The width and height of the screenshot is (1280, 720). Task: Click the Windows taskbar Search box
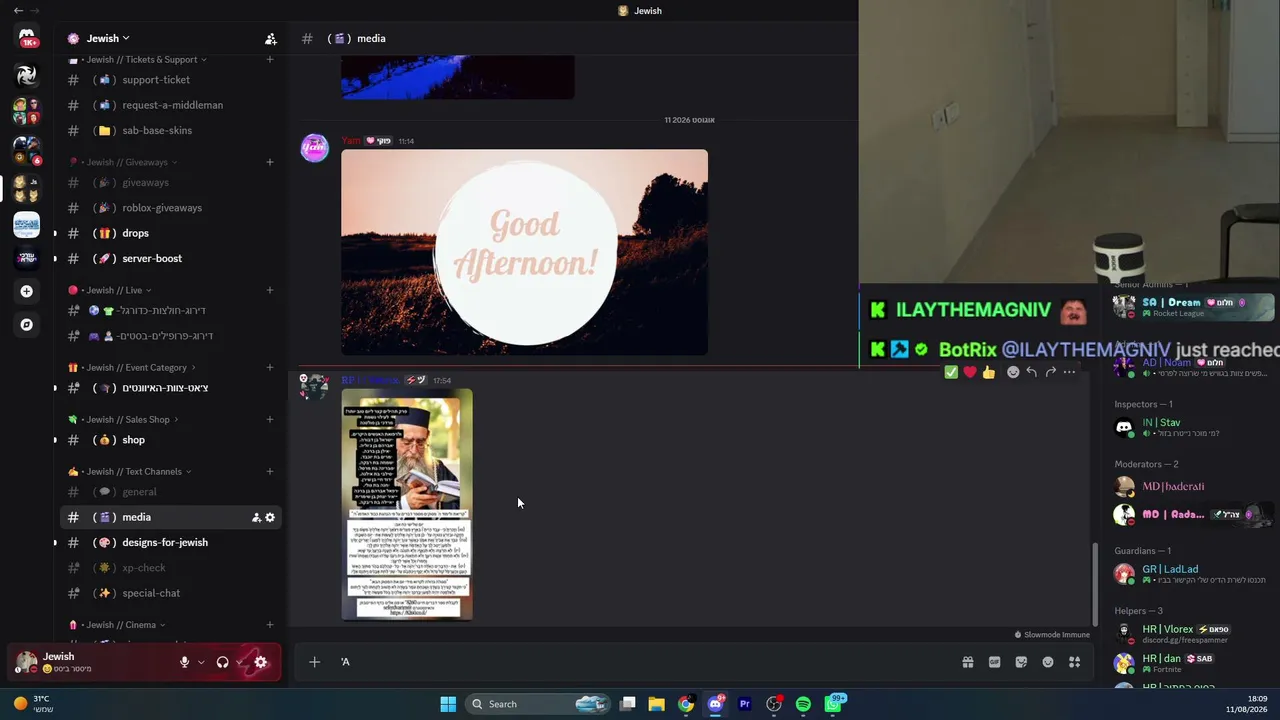point(539,704)
